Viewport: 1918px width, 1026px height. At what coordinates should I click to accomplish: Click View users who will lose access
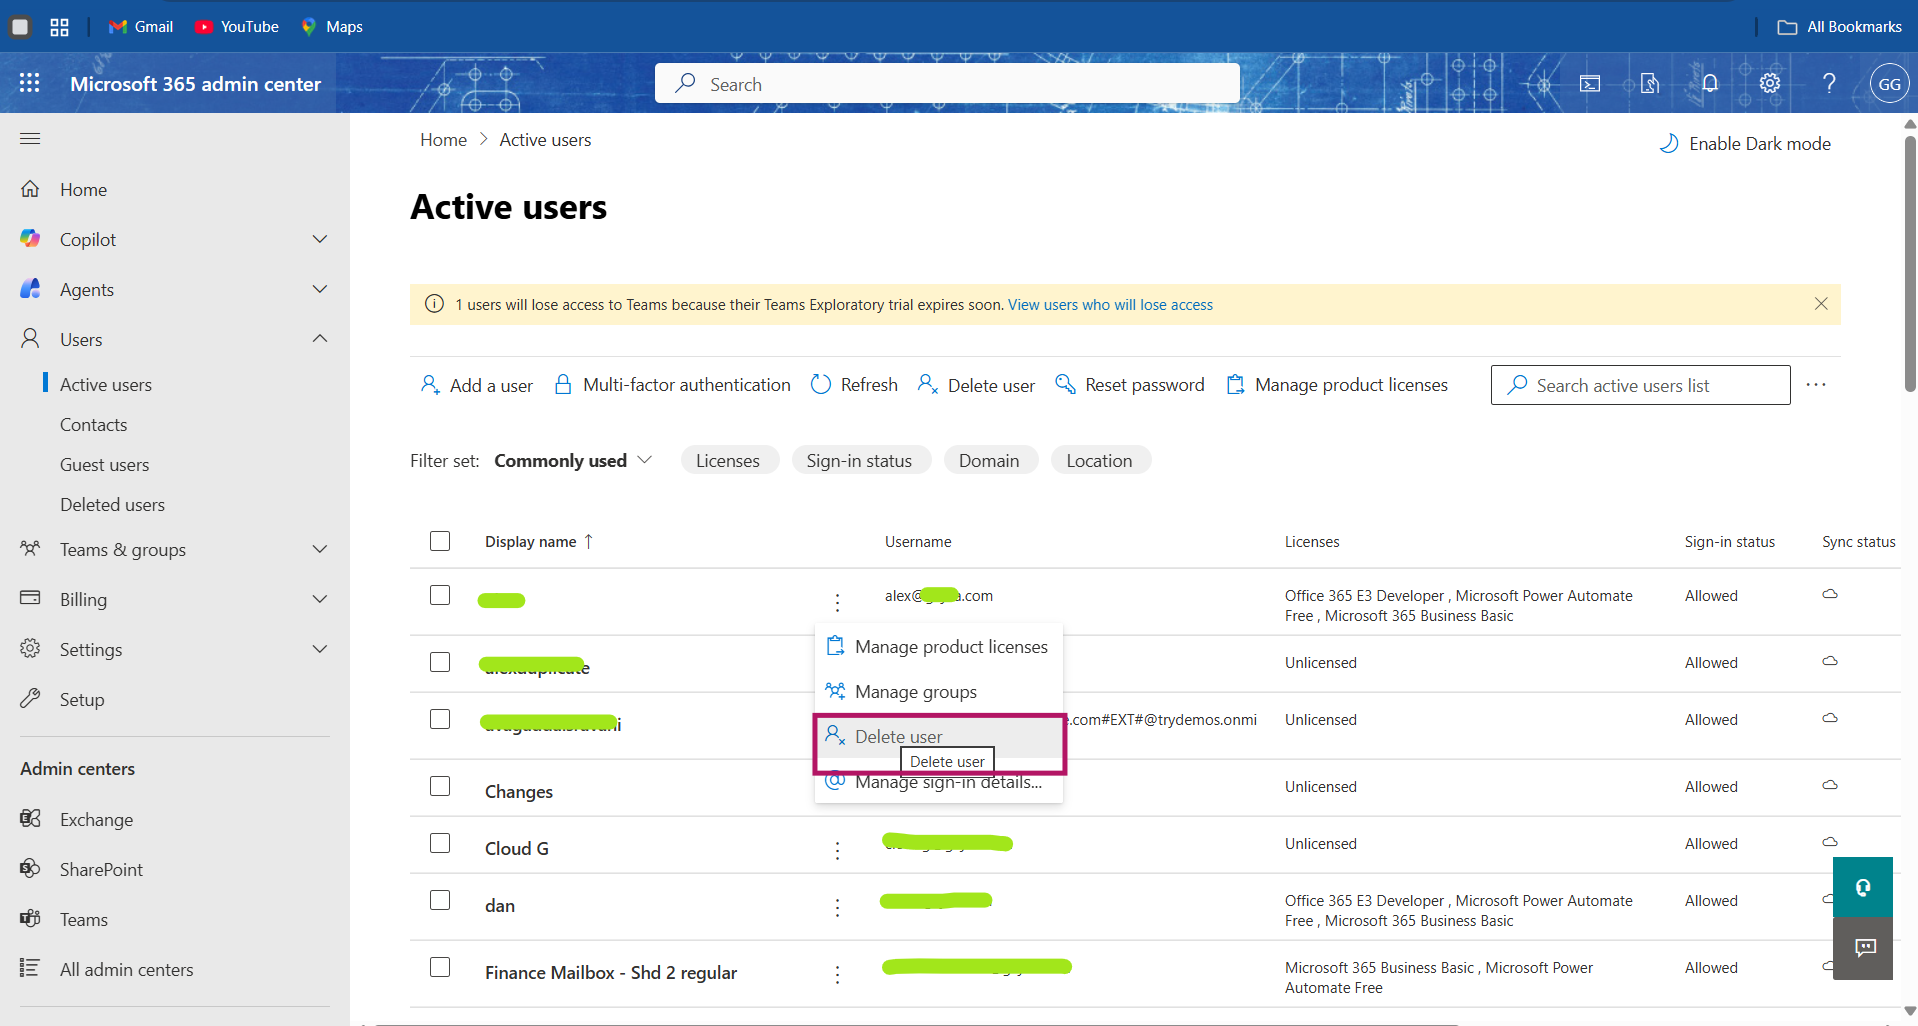tap(1110, 305)
